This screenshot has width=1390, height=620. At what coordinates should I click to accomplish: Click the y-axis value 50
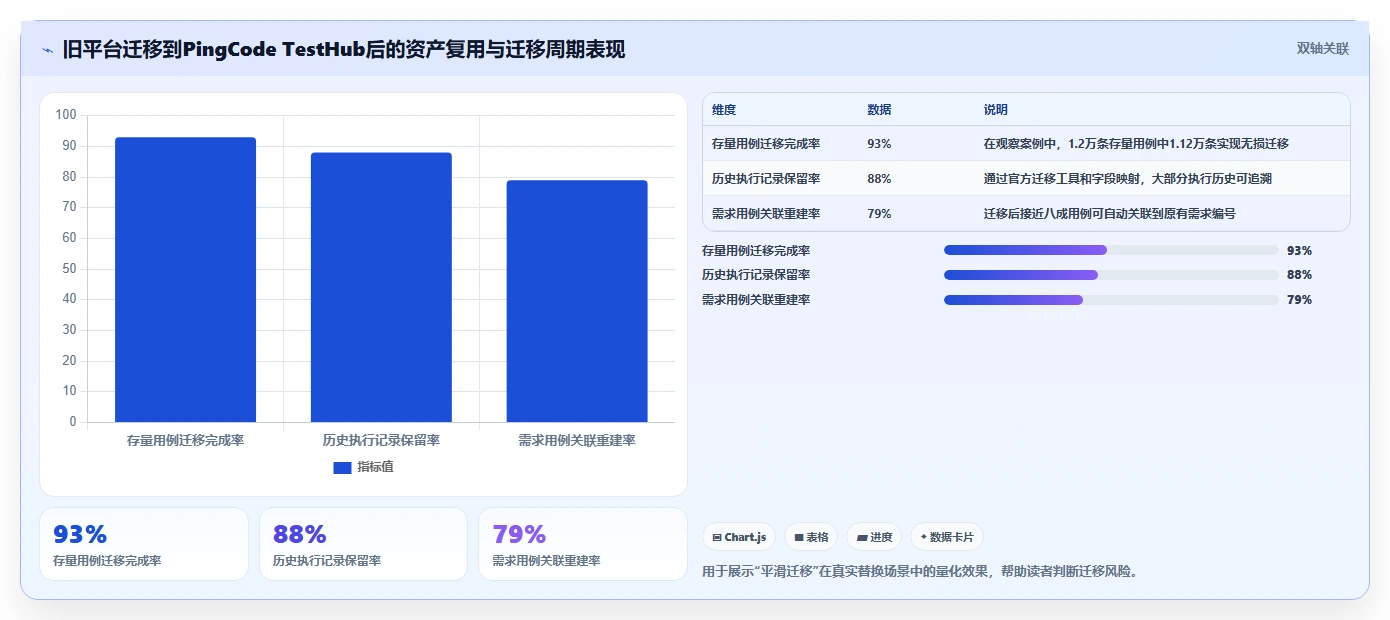click(x=69, y=269)
